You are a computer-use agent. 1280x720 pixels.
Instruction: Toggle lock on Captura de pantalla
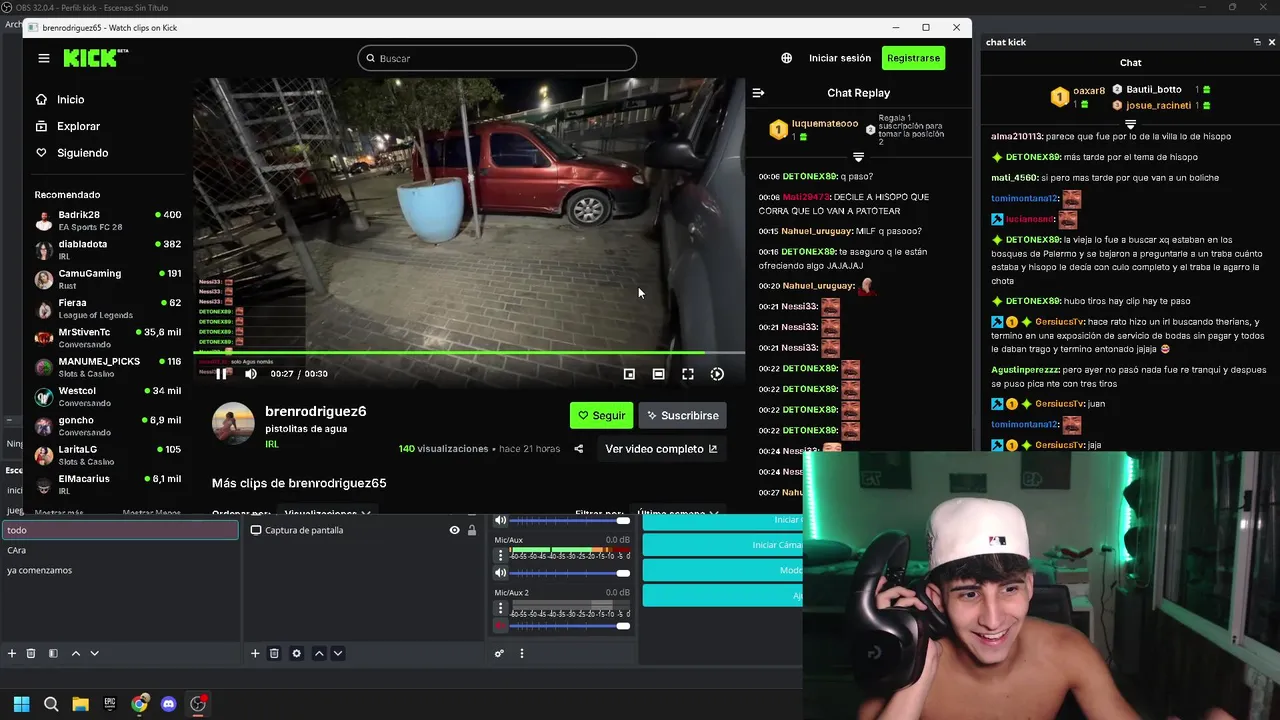click(x=472, y=530)
